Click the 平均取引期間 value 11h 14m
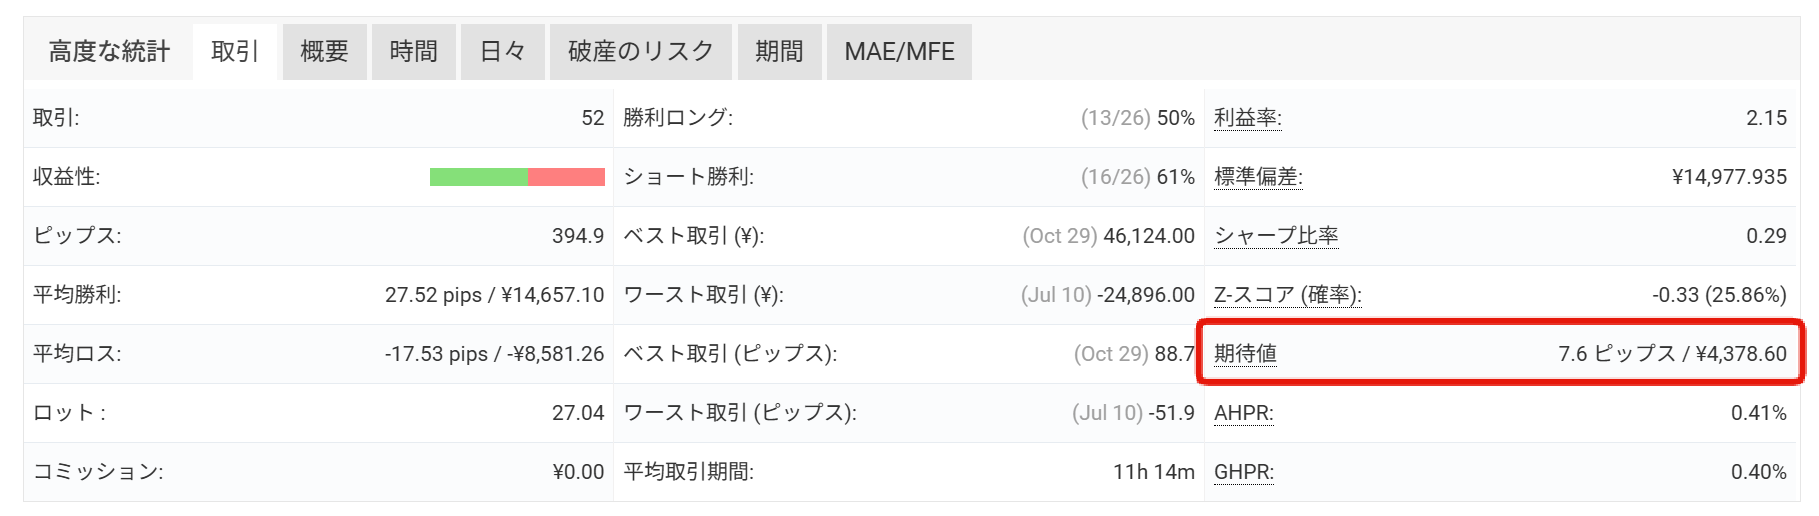This screenshot has width=1819, height=516. click(1153, 472)
